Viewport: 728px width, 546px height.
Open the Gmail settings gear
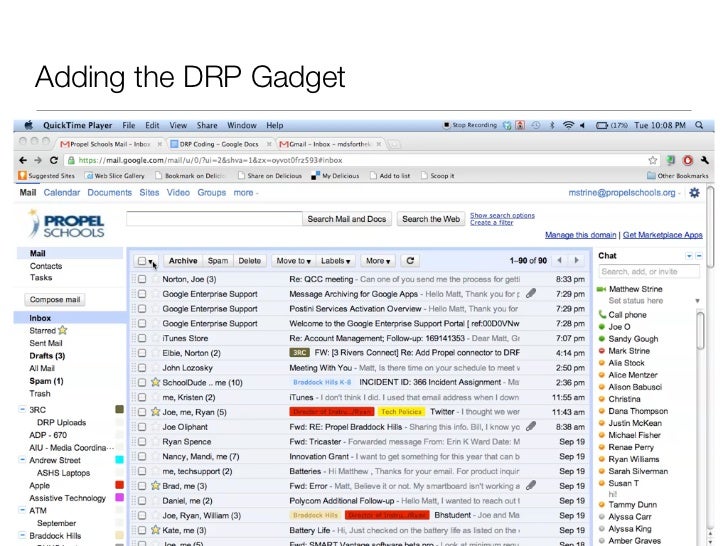[x=694, y=193]
